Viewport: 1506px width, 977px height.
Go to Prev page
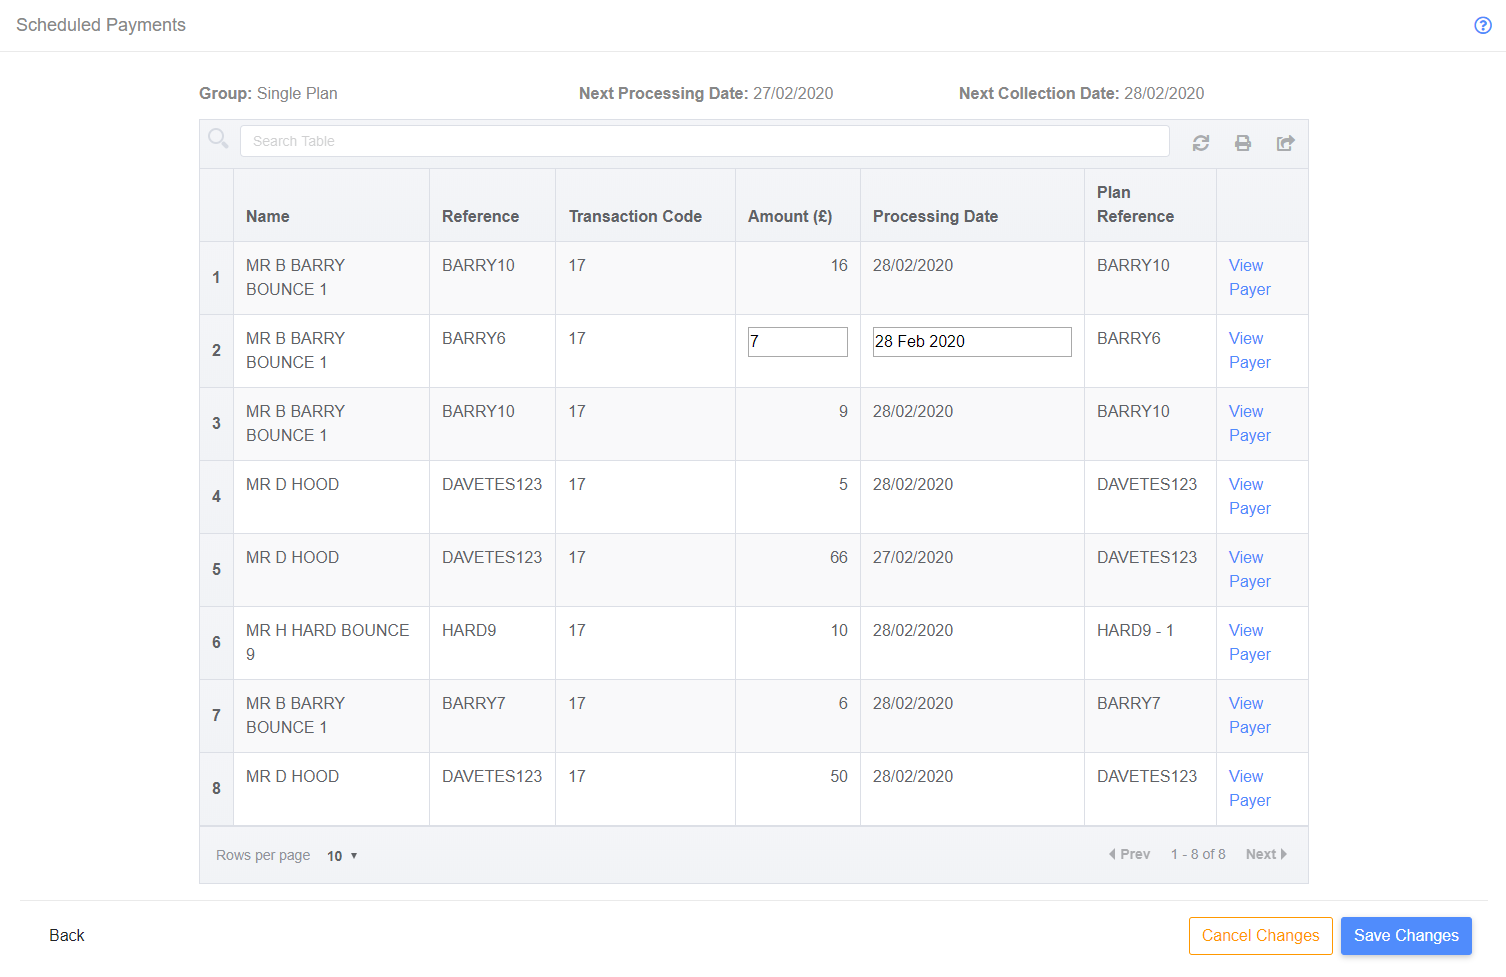coord(1130,854)
